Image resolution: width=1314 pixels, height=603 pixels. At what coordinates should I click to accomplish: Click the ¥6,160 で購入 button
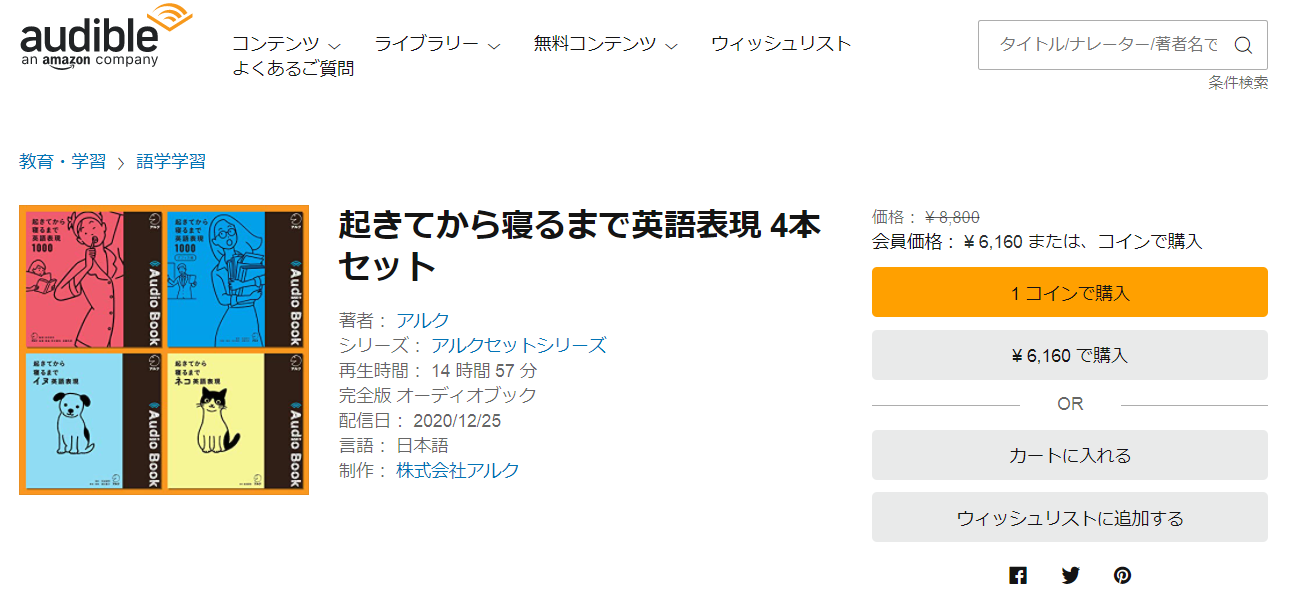pyautogui.click(x=1070, y=355)
